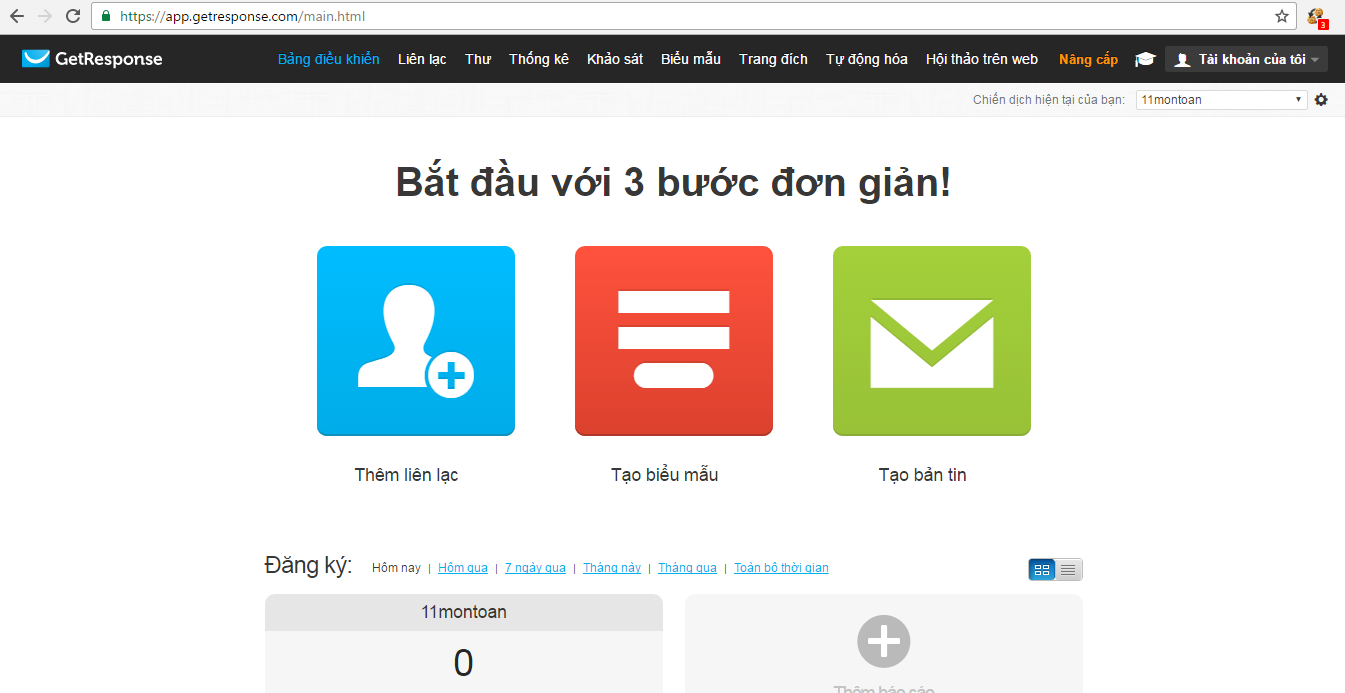This screenshot has height=693, width=1345.
Task: Click the Nâng cấp upgrade link
Action: [x=1088, y=59]
